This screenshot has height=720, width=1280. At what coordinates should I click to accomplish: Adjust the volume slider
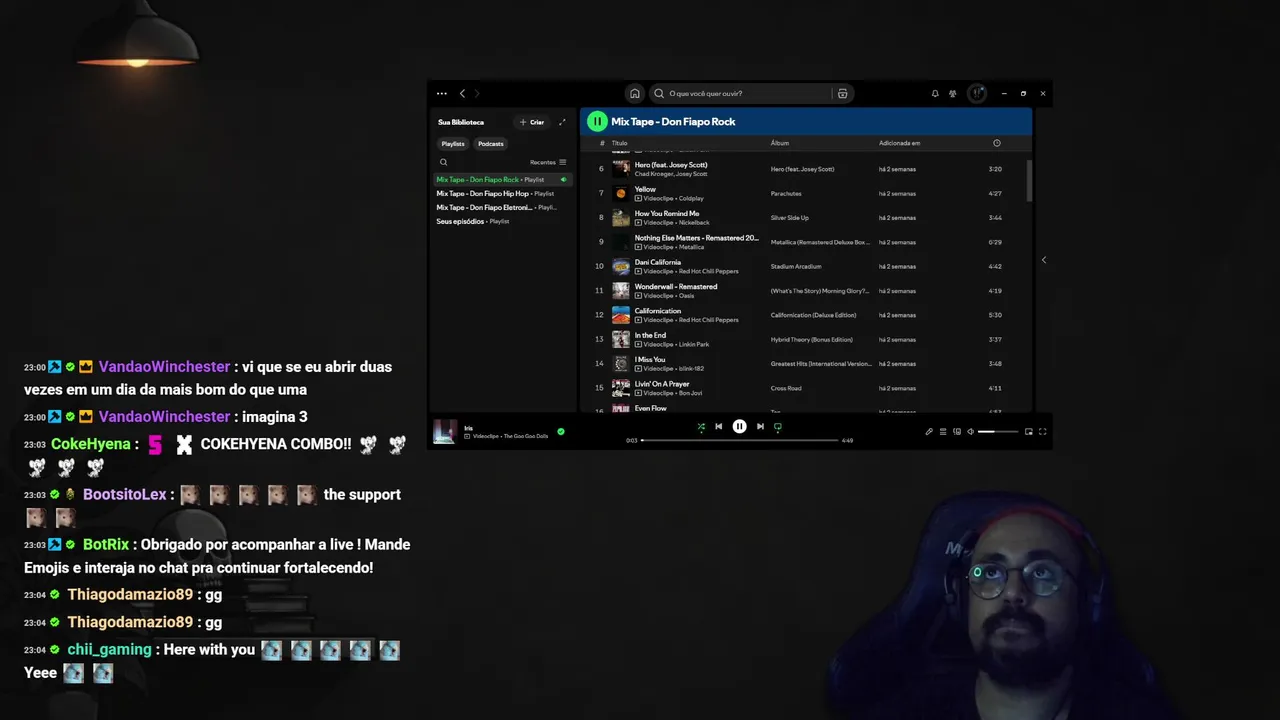pyautogui.click(x=998, y=431)
